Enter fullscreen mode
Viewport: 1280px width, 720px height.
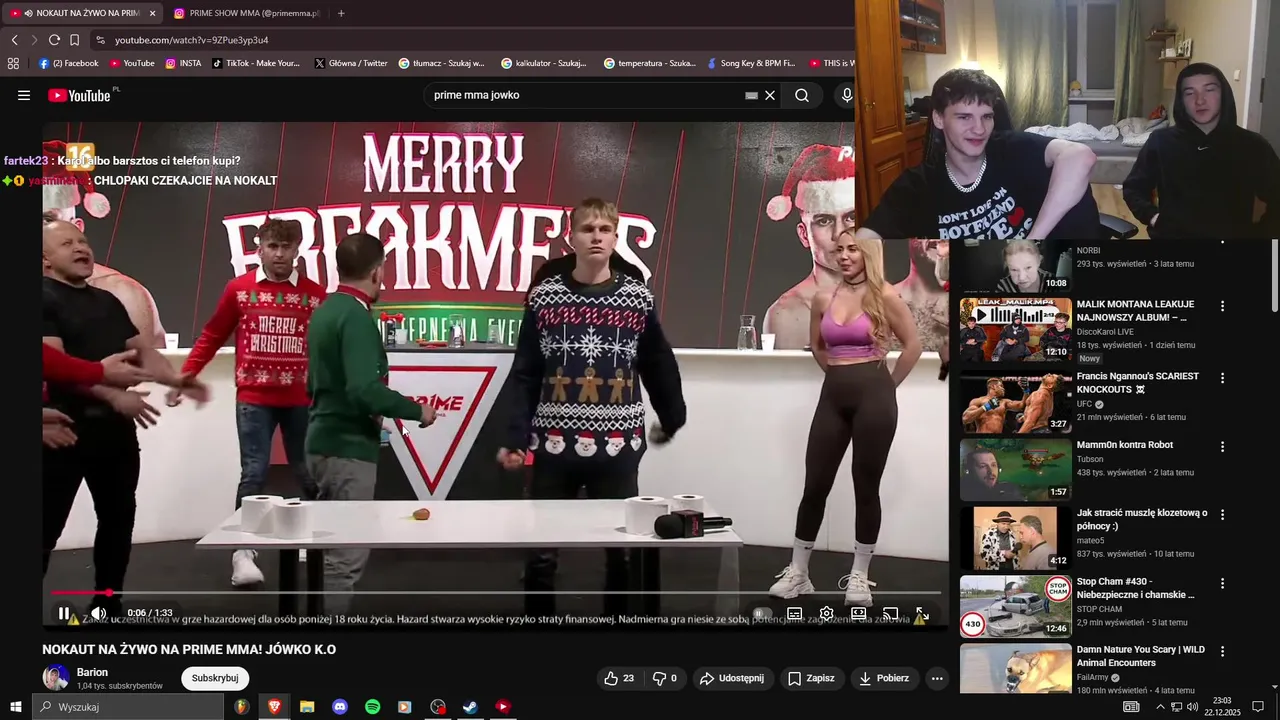(922, 613)
